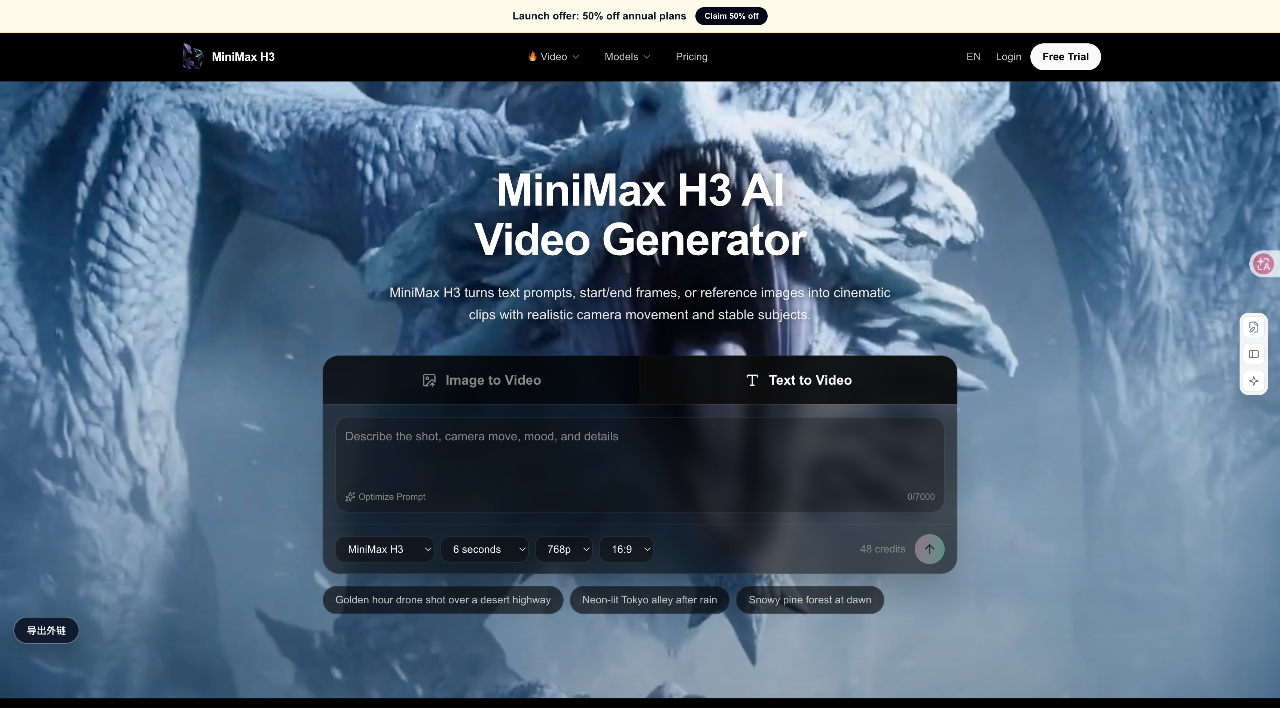Click the Image to Video picture icon
This screenshot has height=708, width=1280.
pos(429,380)
